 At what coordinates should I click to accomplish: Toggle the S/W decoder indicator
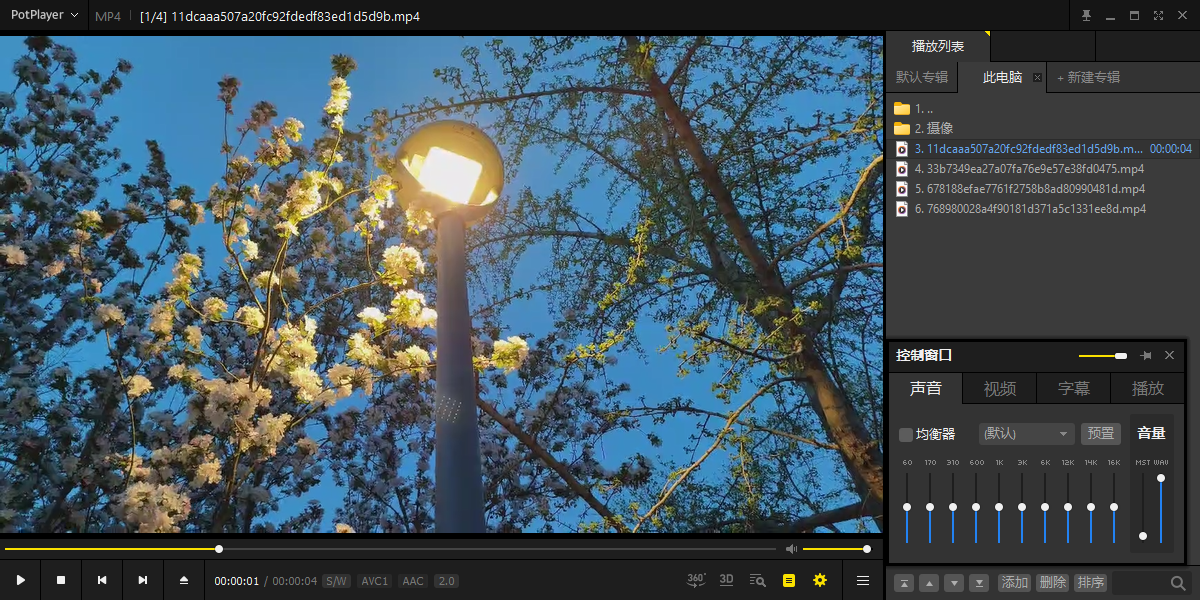[x=336, y=581]
